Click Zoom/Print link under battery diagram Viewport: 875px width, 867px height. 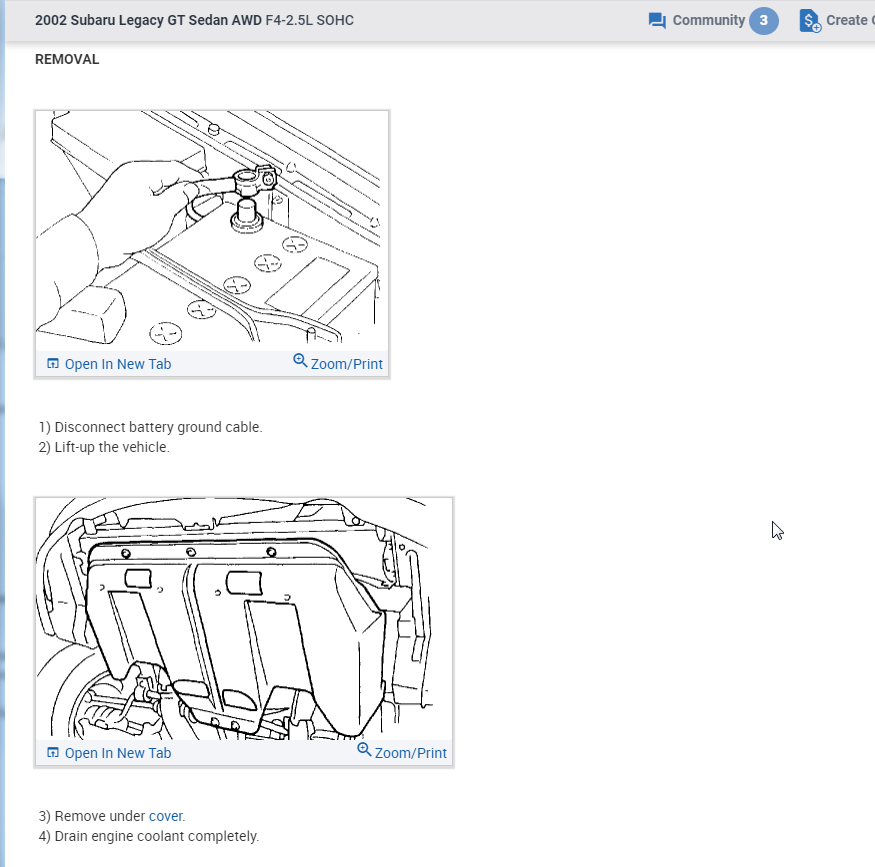pyautogui.click(x=347, y=364)
